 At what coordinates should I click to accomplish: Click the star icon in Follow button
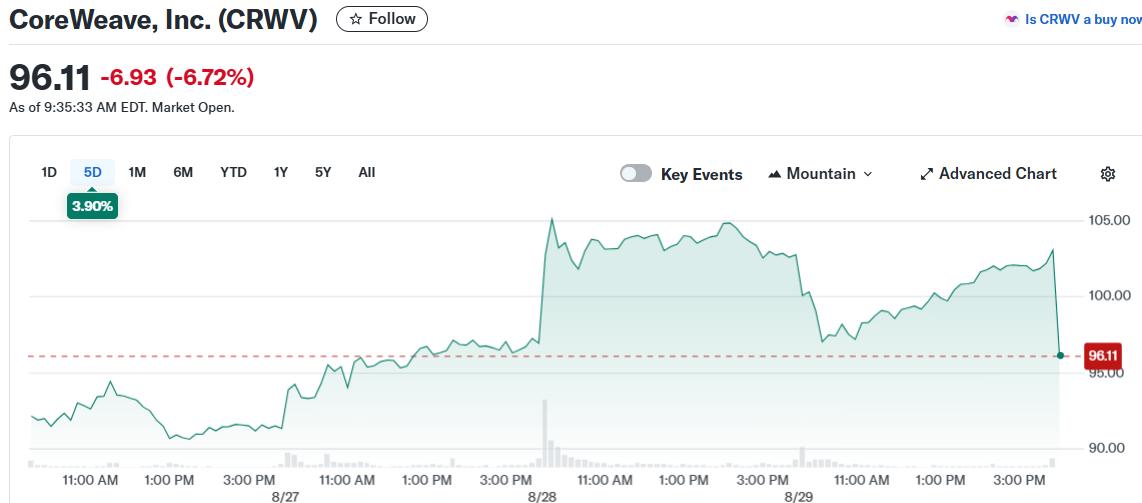355,20
